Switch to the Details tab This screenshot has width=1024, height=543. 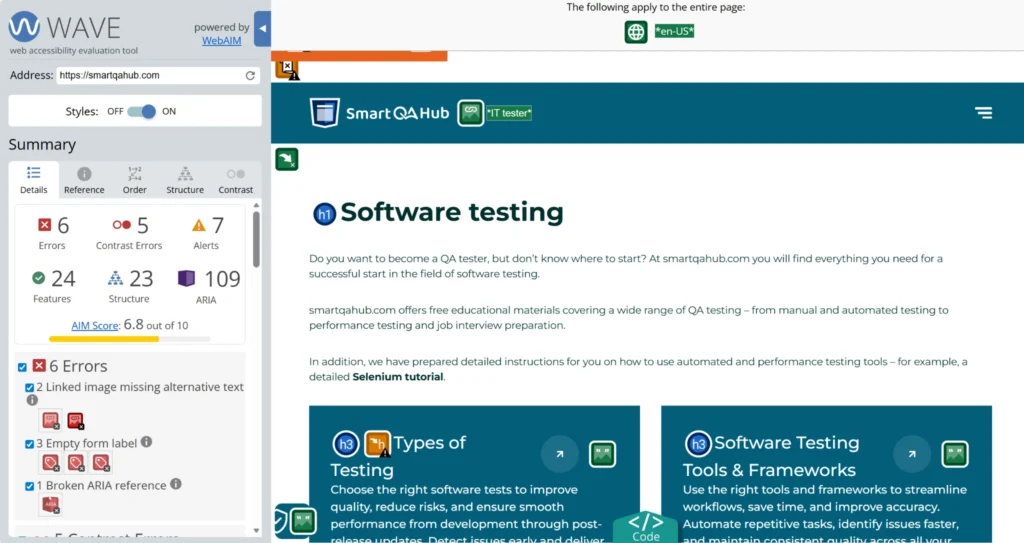click(x=33, y=180)
